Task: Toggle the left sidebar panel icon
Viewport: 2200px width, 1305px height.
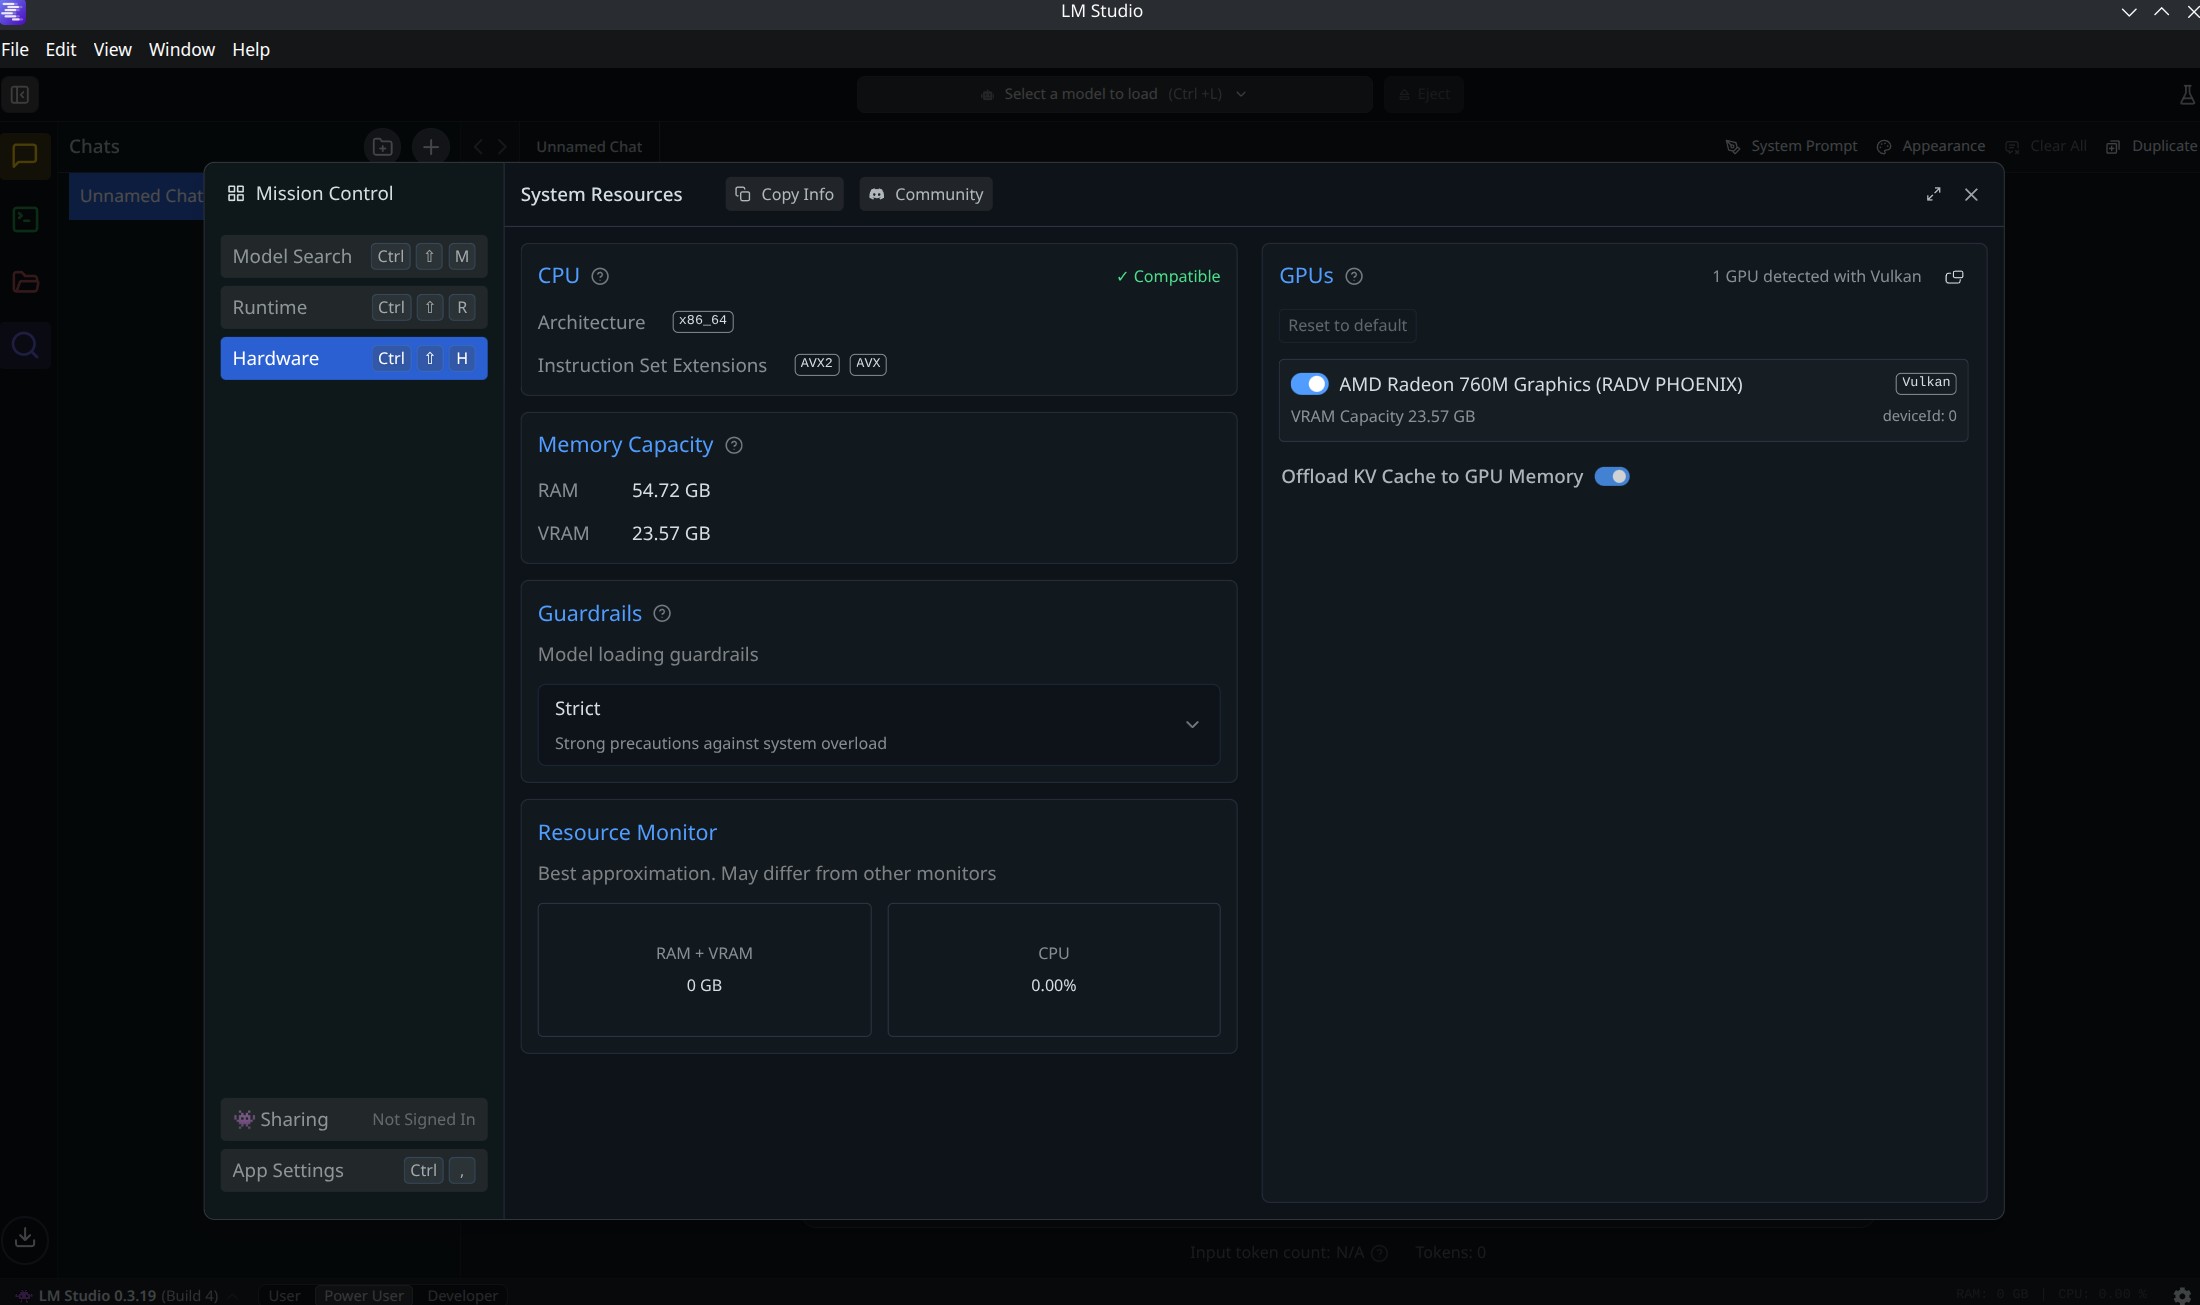Action: click(20, 95)
